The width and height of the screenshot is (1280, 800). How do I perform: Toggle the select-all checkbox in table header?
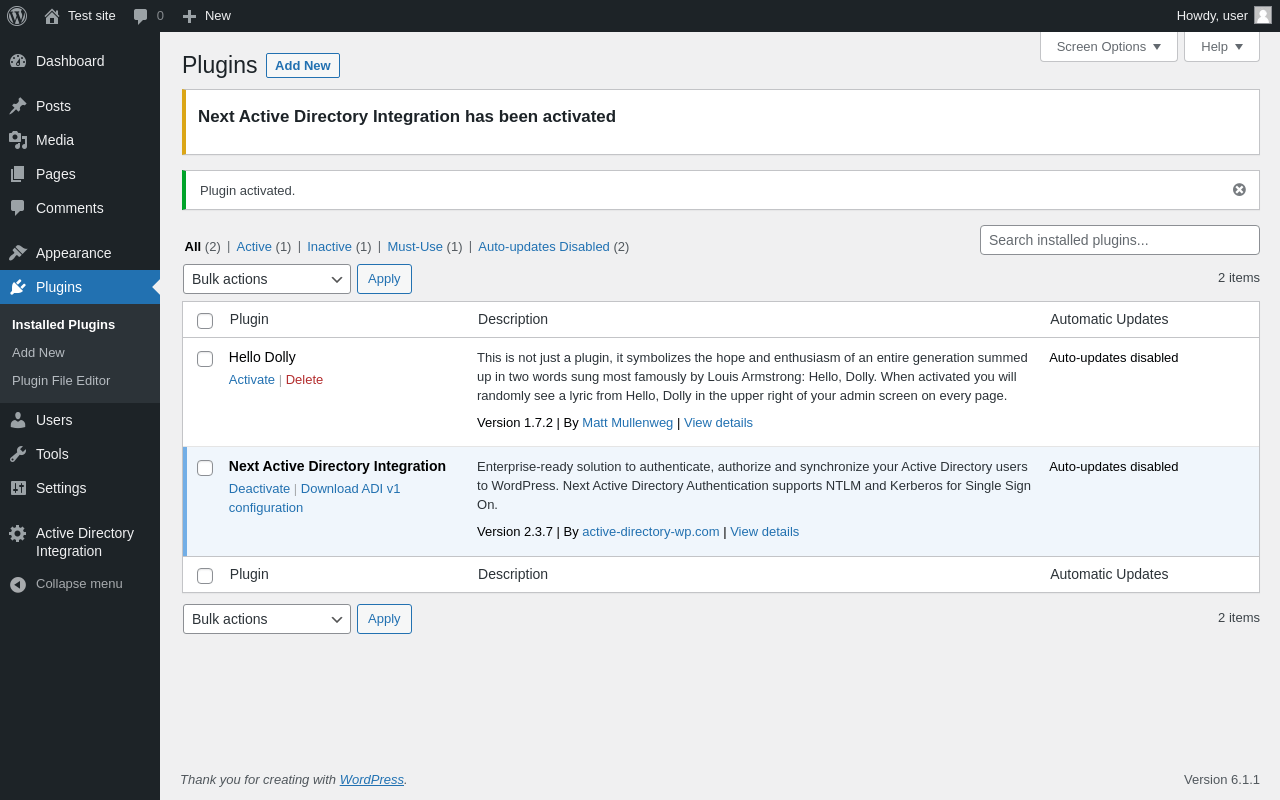(205, 321)
